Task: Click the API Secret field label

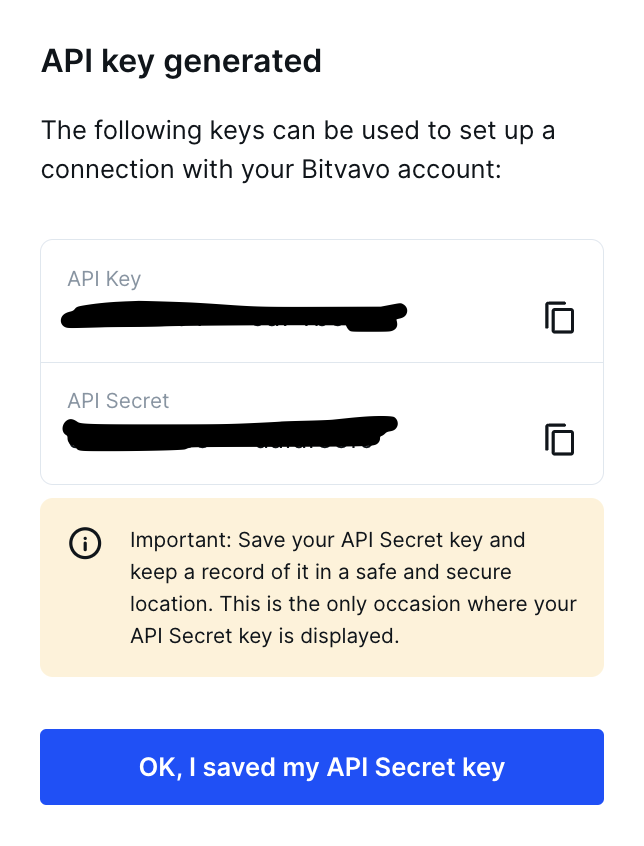Action: 118,401
